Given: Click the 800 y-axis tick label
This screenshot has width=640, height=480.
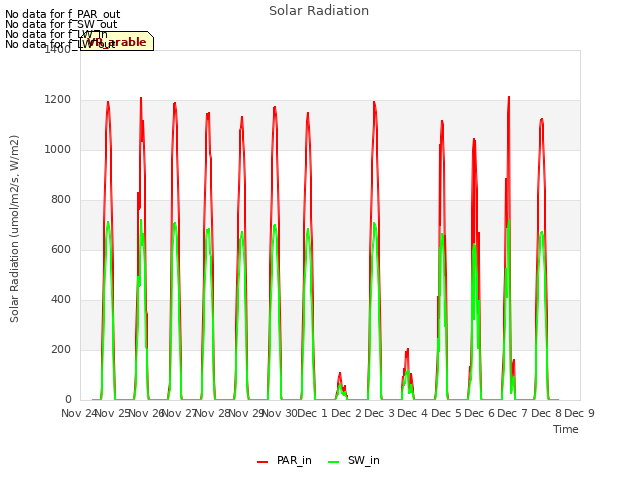Looking at the screenshot, I should tap(61, 200).
